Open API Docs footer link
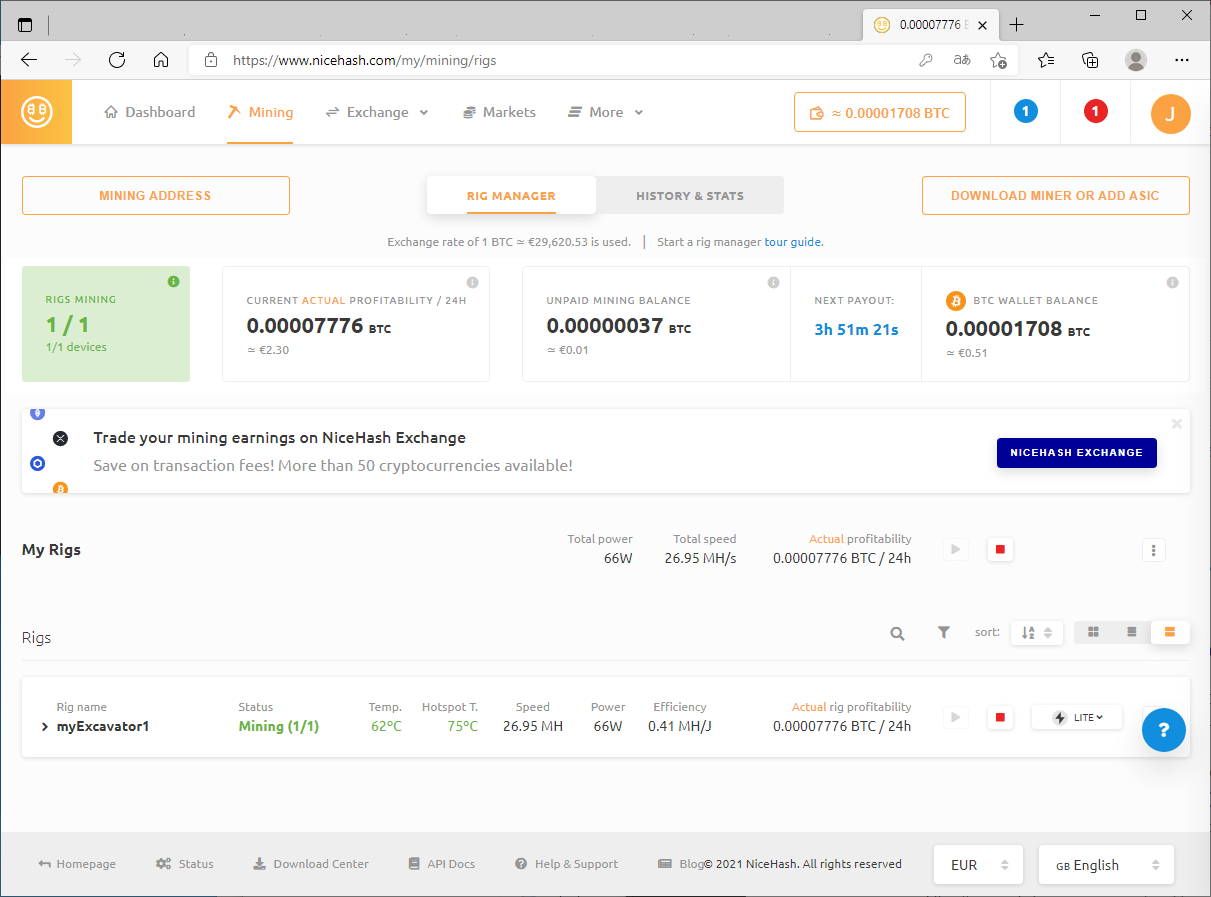The height and width of the screenshot is (897, 1211). [442, 864]
